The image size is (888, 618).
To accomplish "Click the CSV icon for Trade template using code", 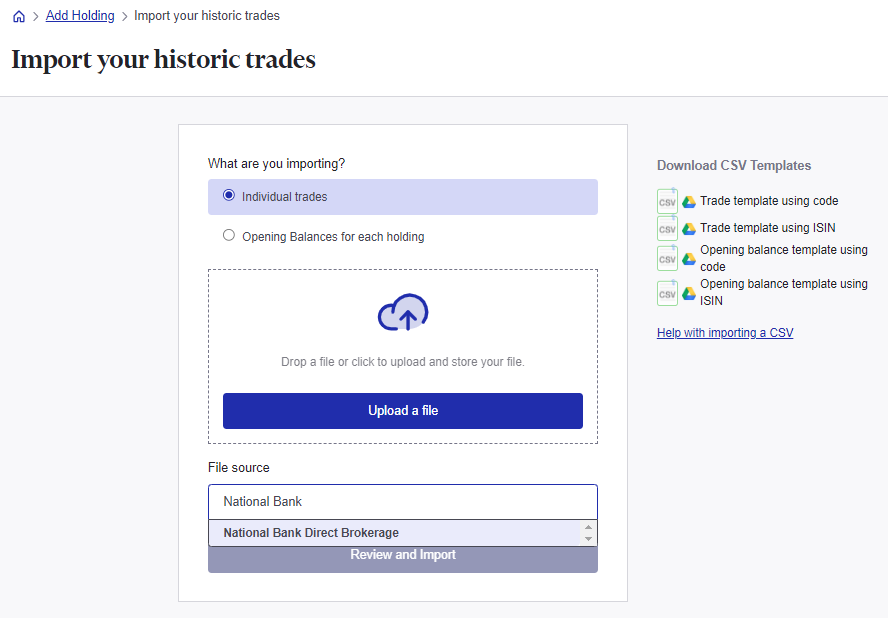I will 667,200.
